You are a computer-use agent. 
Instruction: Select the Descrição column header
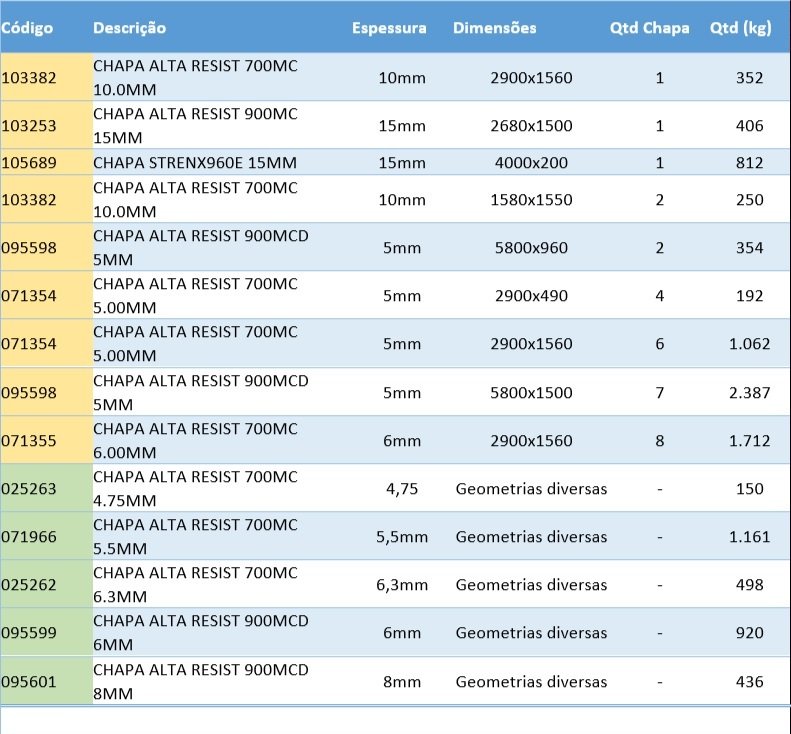[x=130, y=28]
